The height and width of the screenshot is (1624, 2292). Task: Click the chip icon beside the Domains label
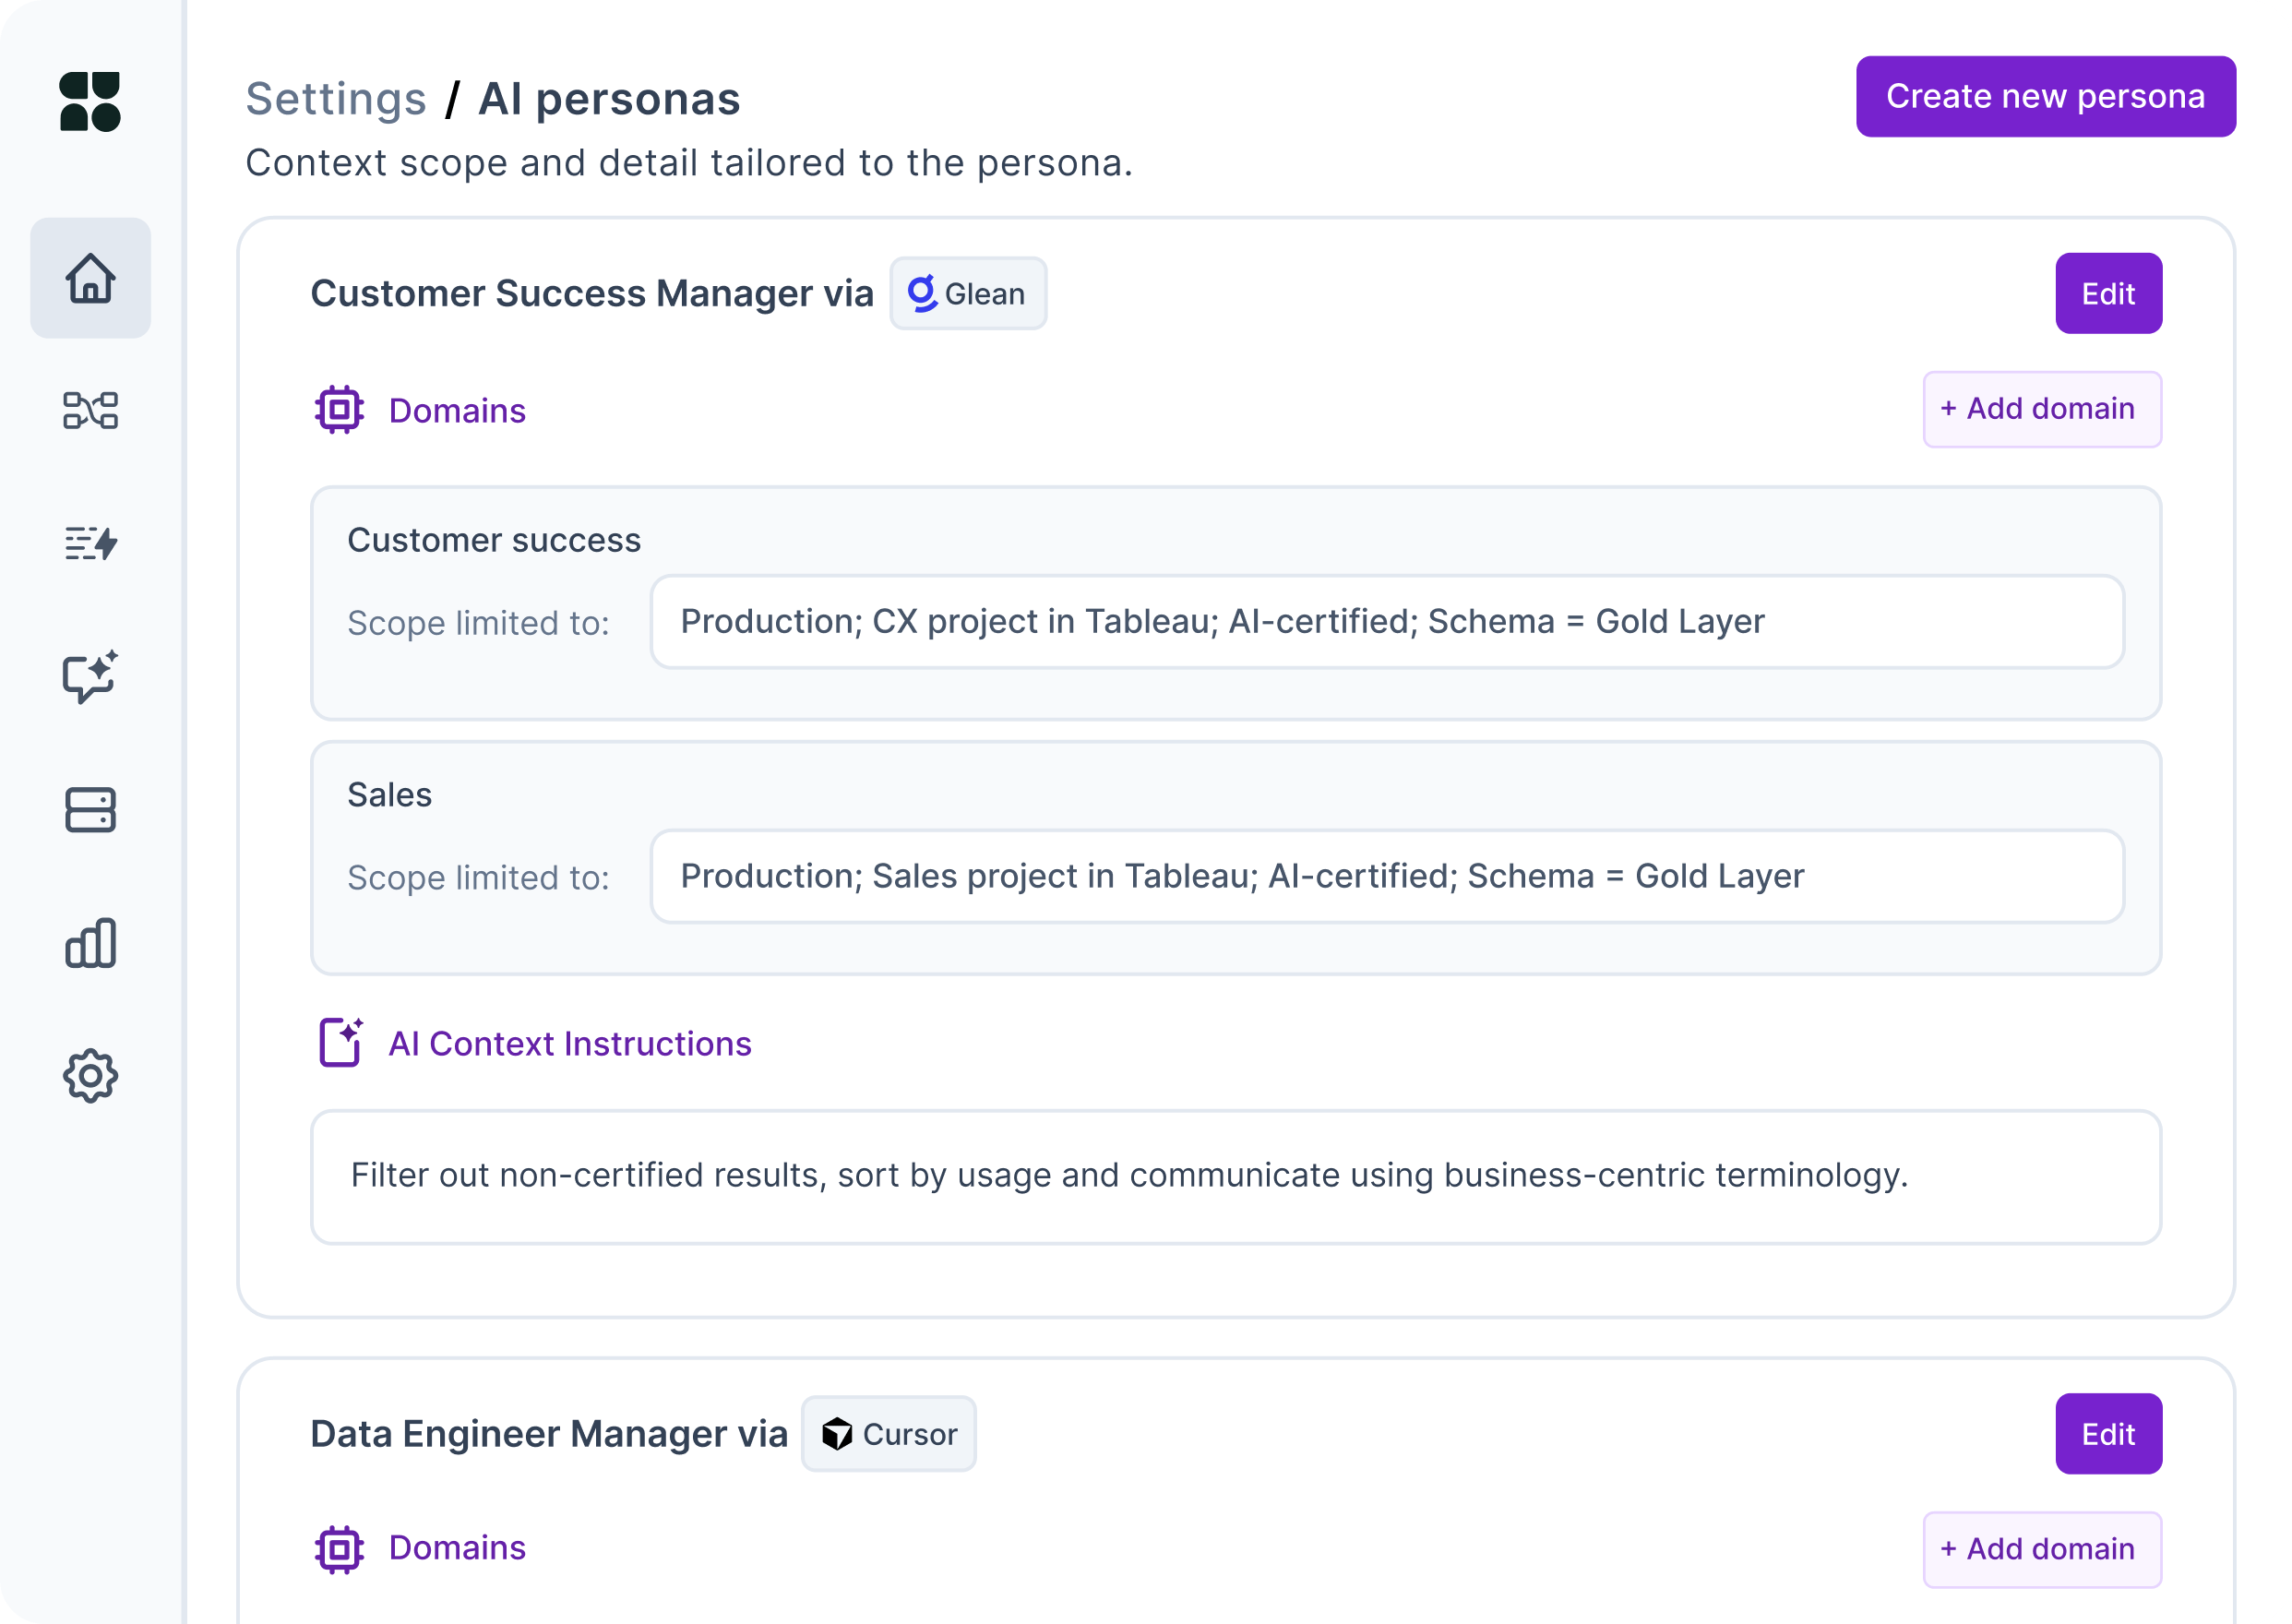coord(340,409)
